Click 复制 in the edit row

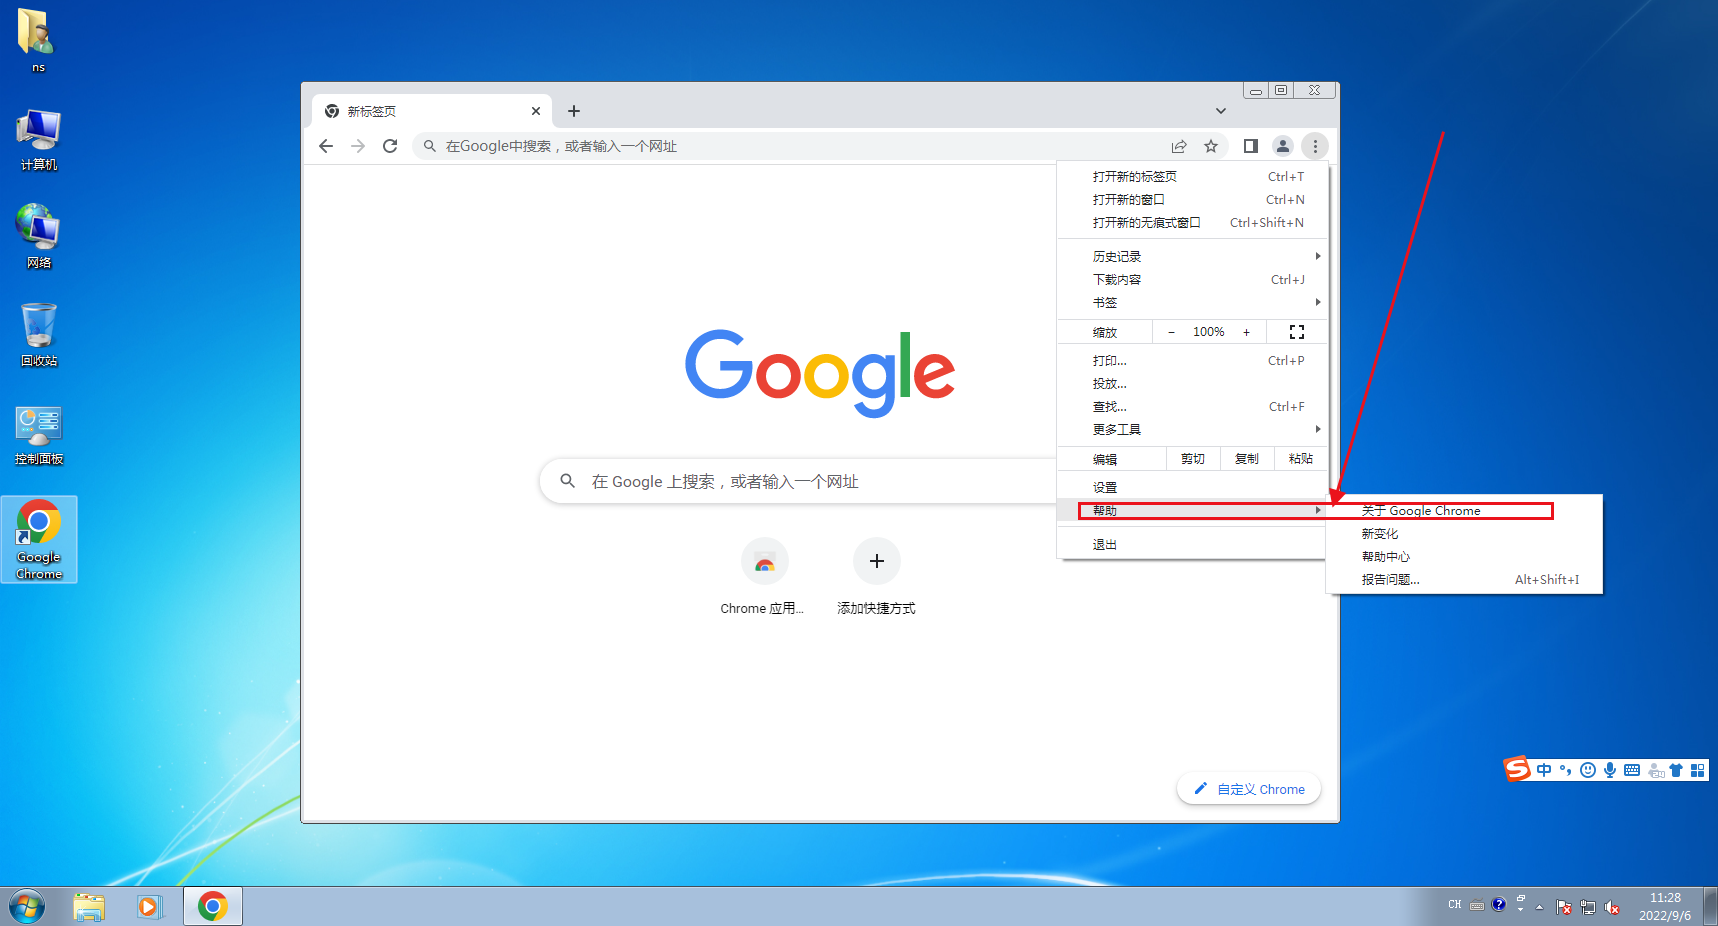1247,459
